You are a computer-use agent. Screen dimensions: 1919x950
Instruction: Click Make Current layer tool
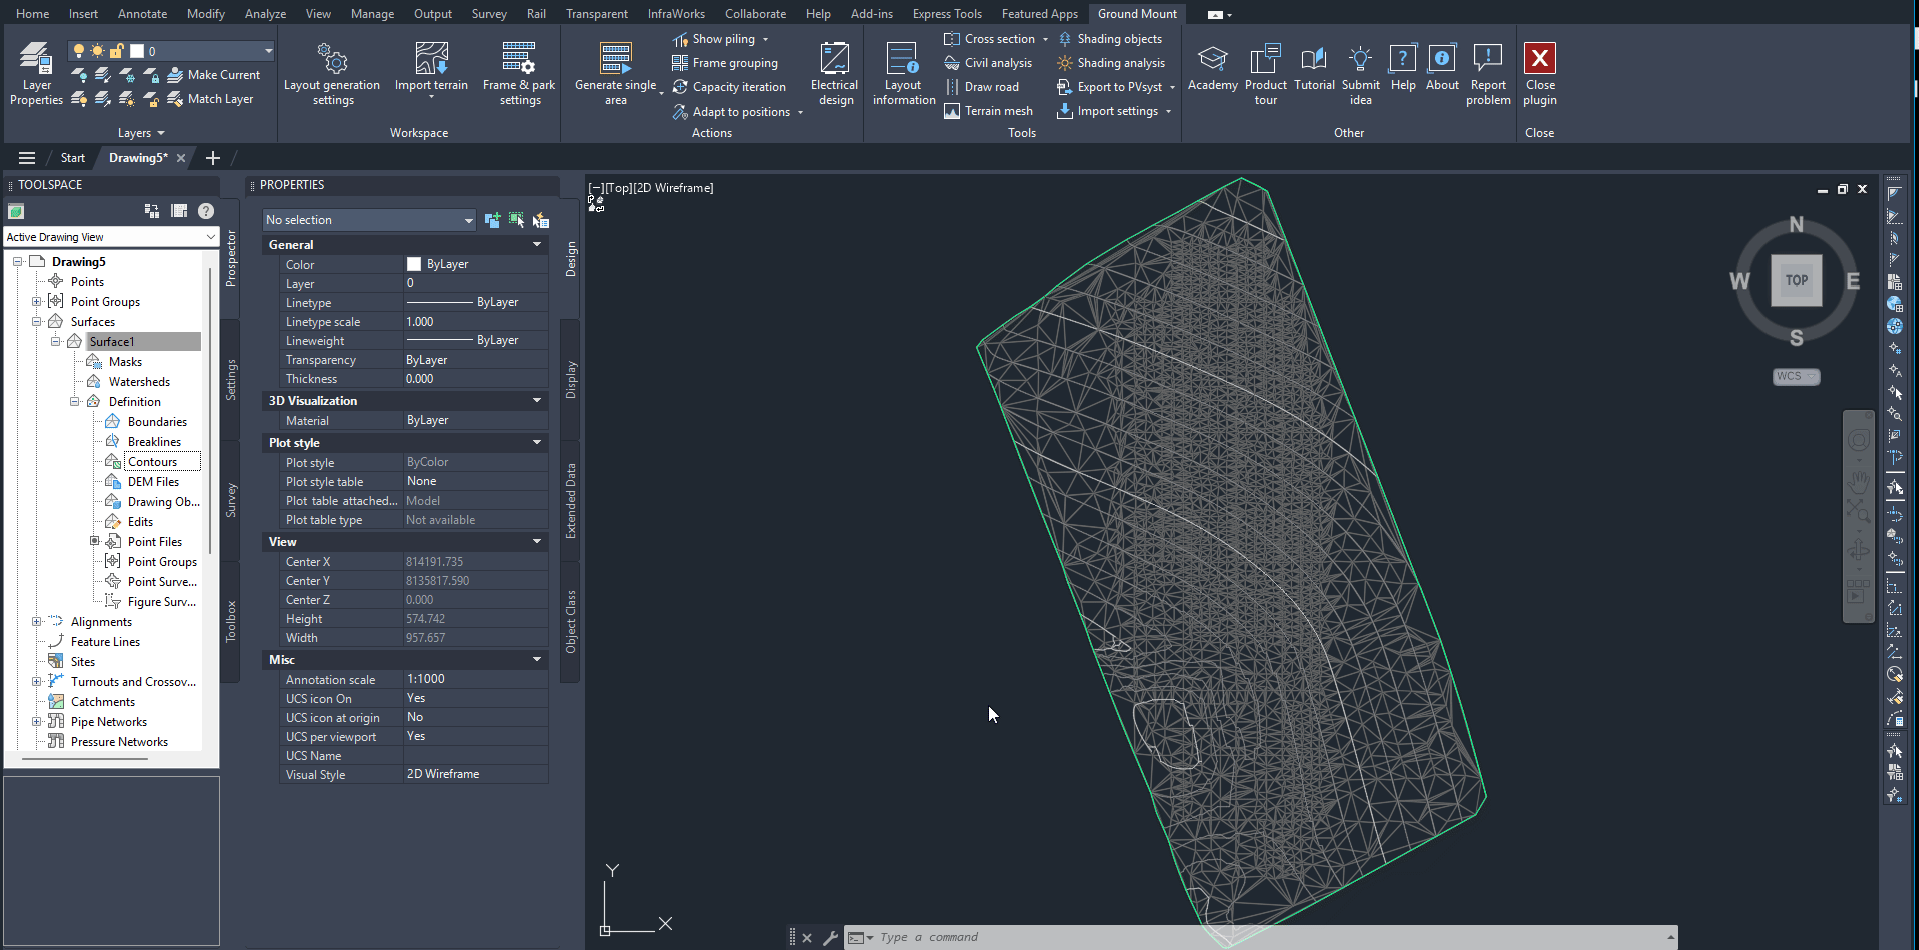pyautogui.click(x=213, y=75)
